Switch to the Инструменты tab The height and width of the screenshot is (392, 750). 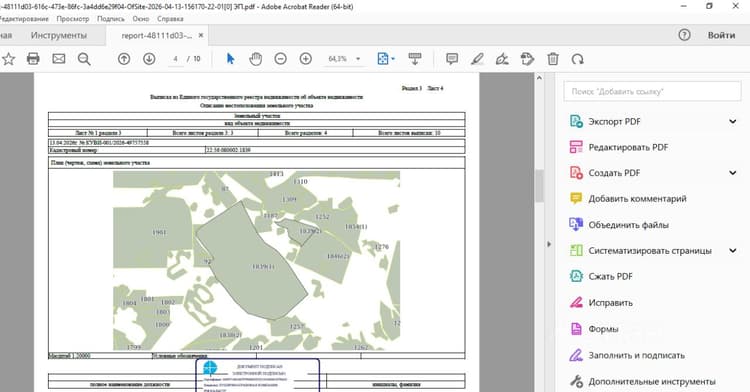pos(59,35)
